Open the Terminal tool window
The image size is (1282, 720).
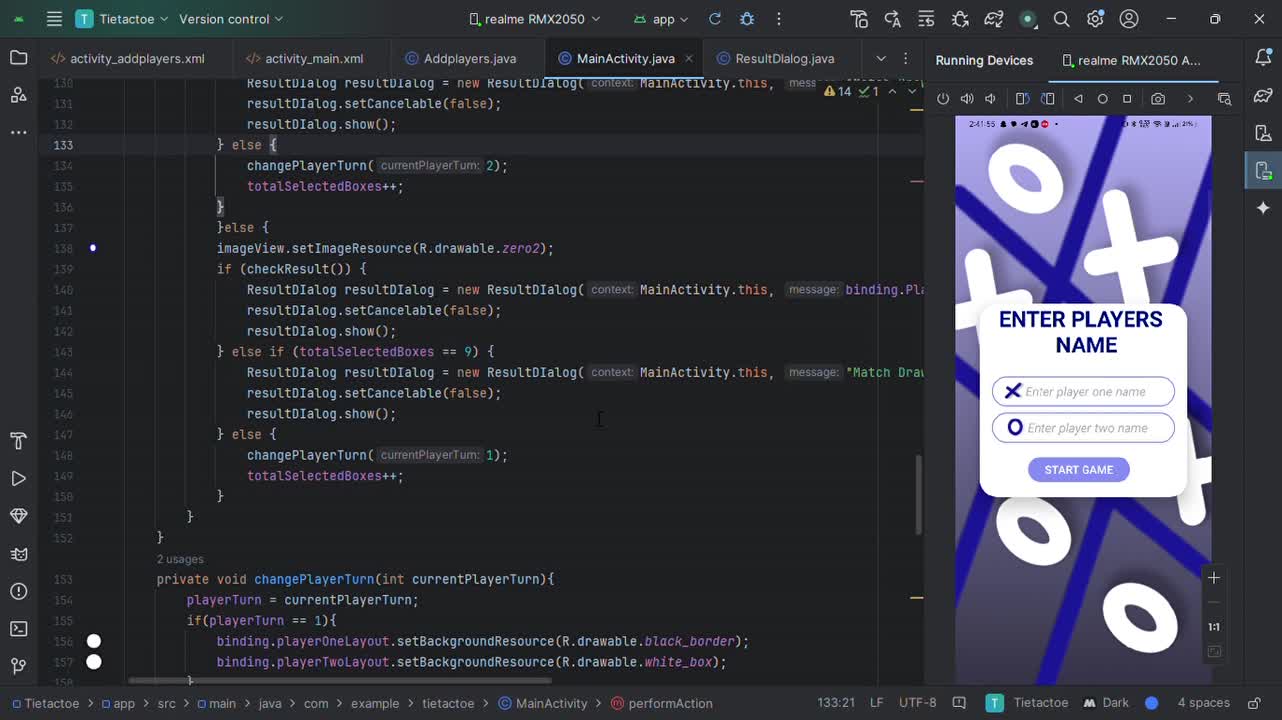point(18,629)
